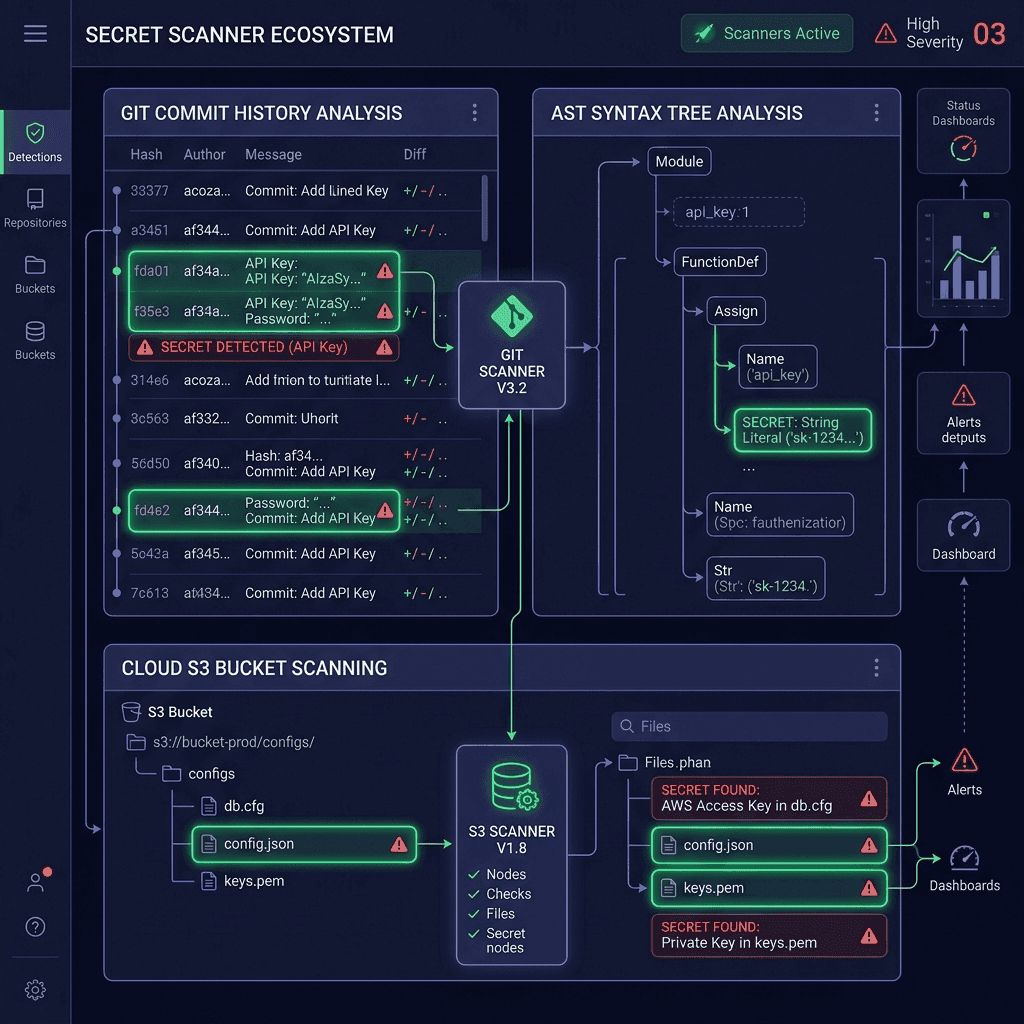The image size is (1024, 1024).
Task: Click warning icon on Private Key alert
Action: pos(869,936)
